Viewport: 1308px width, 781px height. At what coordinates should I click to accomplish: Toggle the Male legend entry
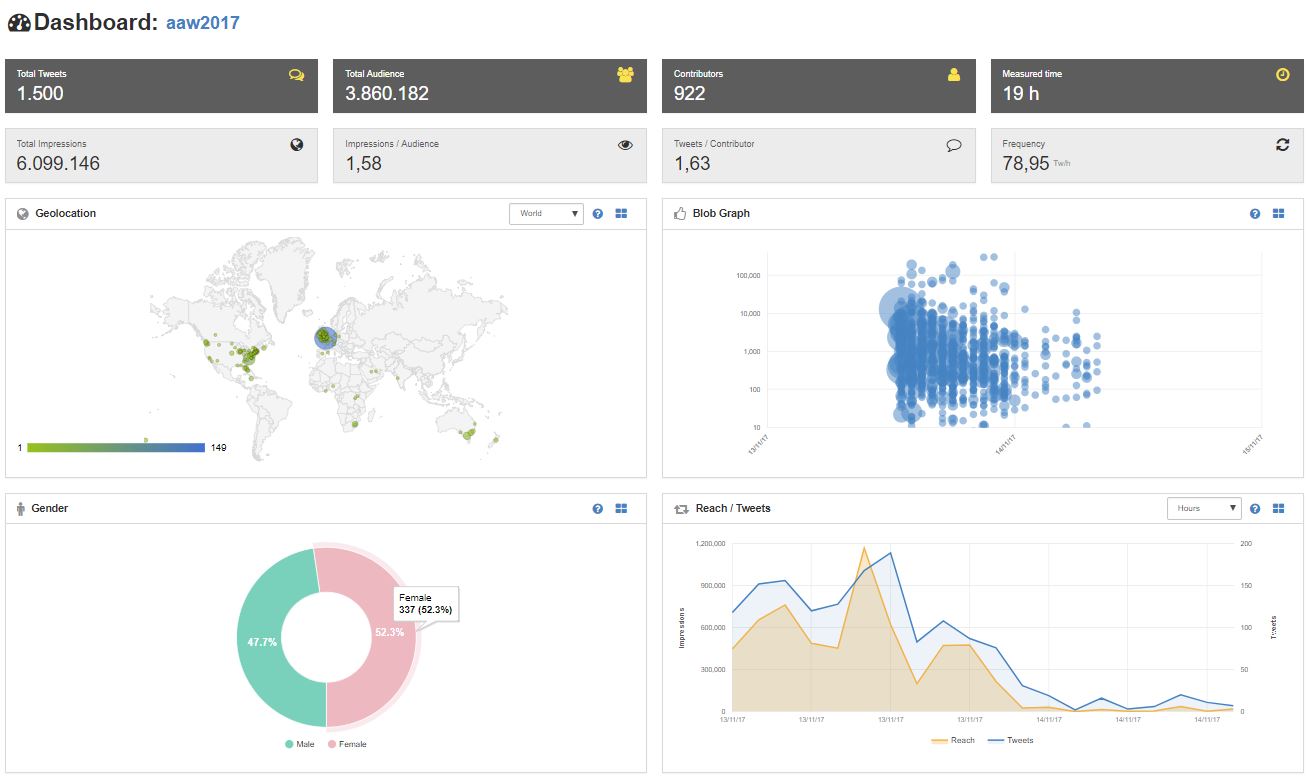[x=300, y=744]
